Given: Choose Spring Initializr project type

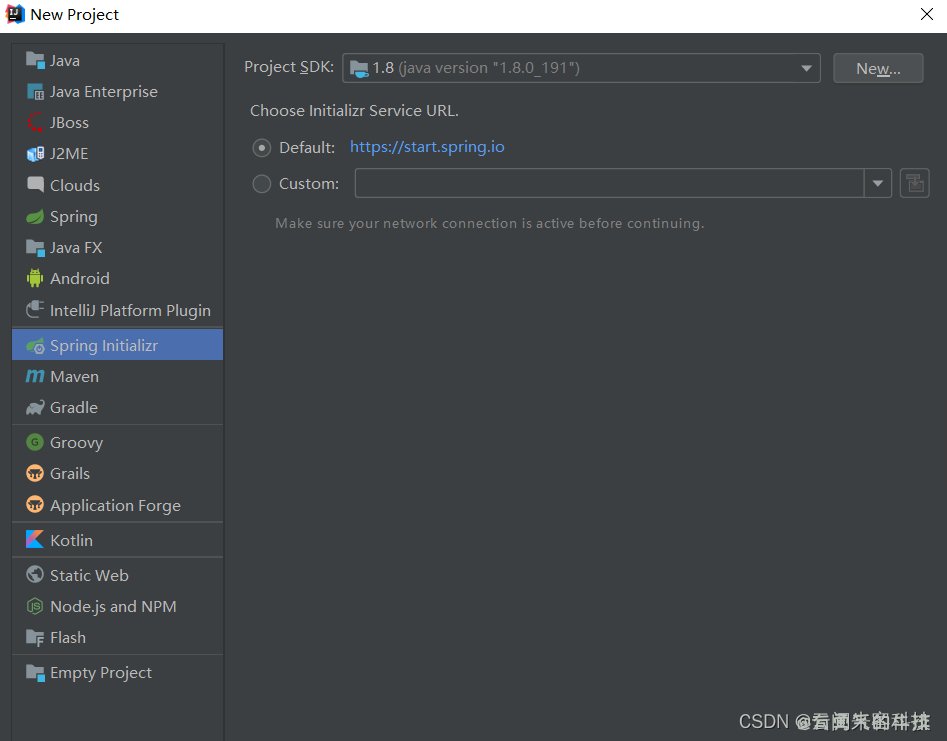Looking at the screenshot, I should tap(104, 345).
